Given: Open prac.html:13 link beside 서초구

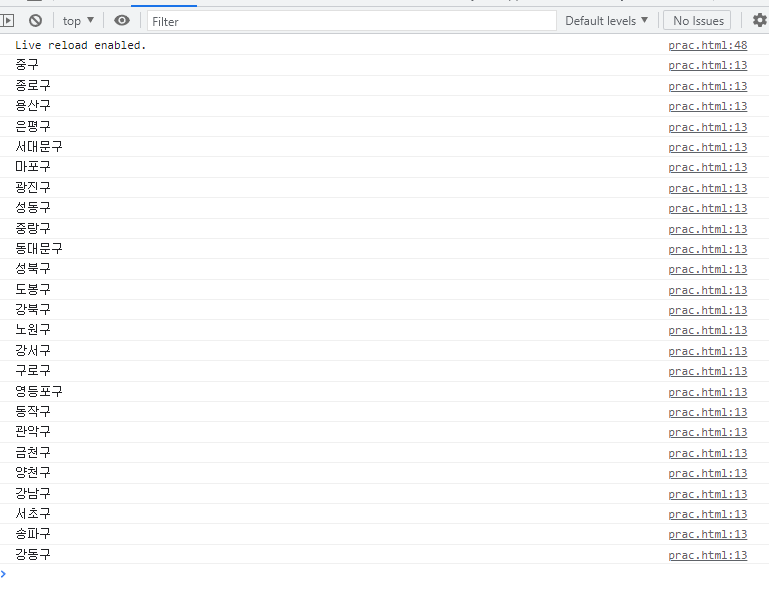Looking at the screenshot, I should click(x=708, y=514).
